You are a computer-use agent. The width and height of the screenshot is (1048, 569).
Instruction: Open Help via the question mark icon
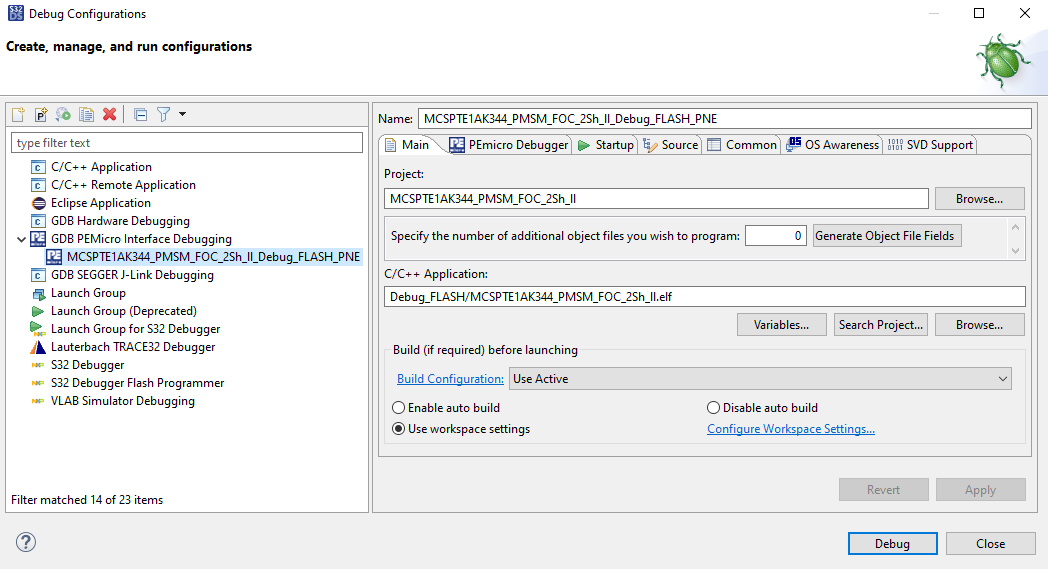point(26,543)
